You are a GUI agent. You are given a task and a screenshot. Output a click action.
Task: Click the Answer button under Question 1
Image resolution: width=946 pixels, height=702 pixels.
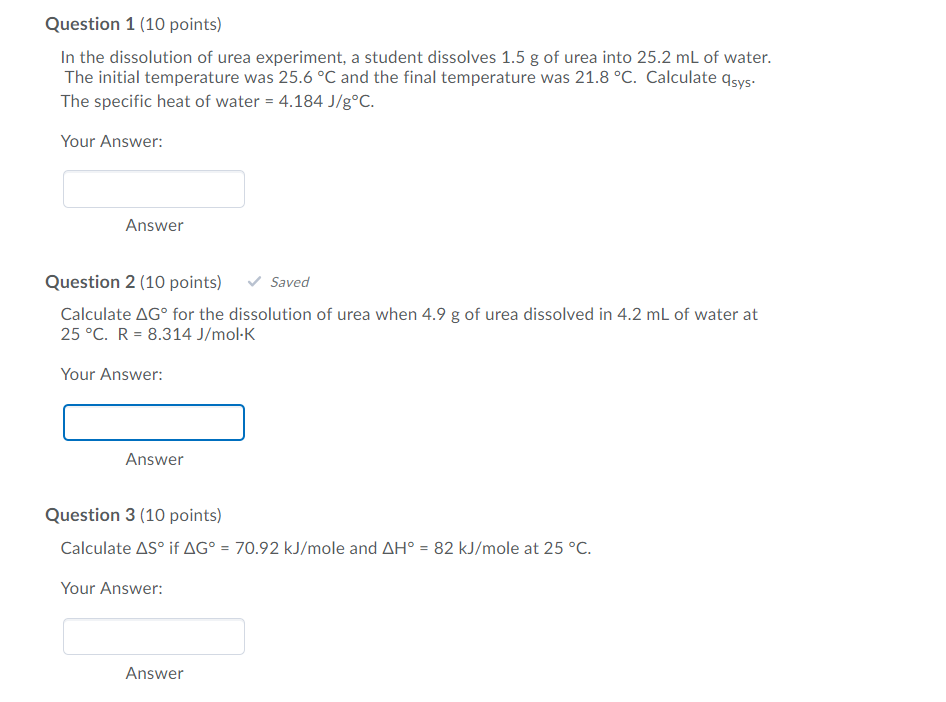[x=154, y=226]
